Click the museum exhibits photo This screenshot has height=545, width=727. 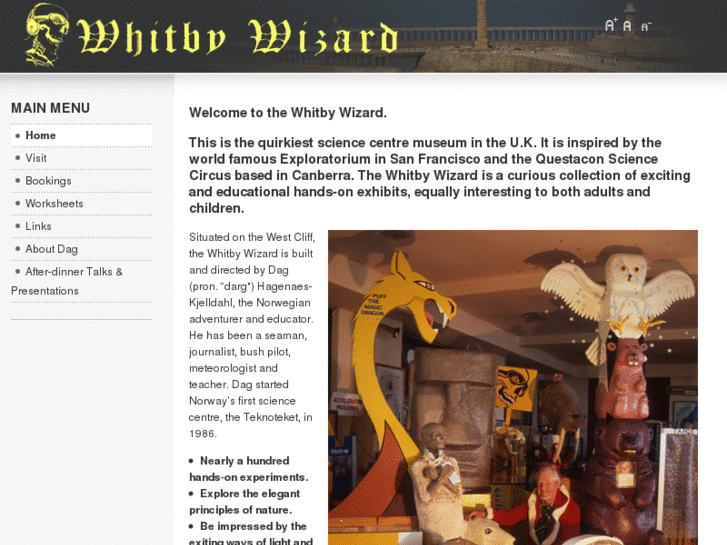pyautogui.click(x=513, y=387)
